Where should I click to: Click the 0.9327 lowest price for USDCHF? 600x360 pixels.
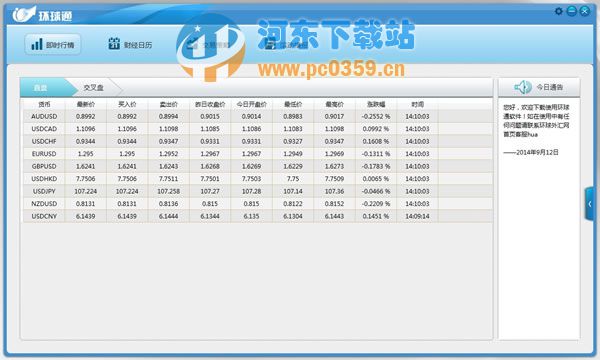[x=293, y=141]
